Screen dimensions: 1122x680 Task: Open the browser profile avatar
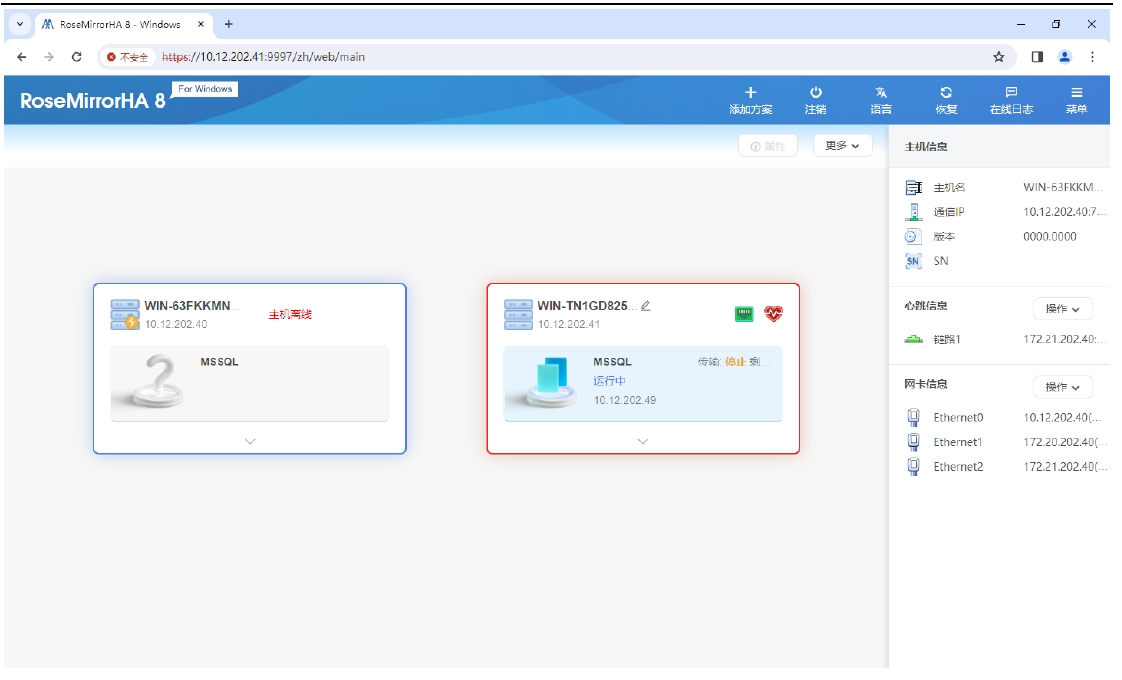[x=1065, y=57]
